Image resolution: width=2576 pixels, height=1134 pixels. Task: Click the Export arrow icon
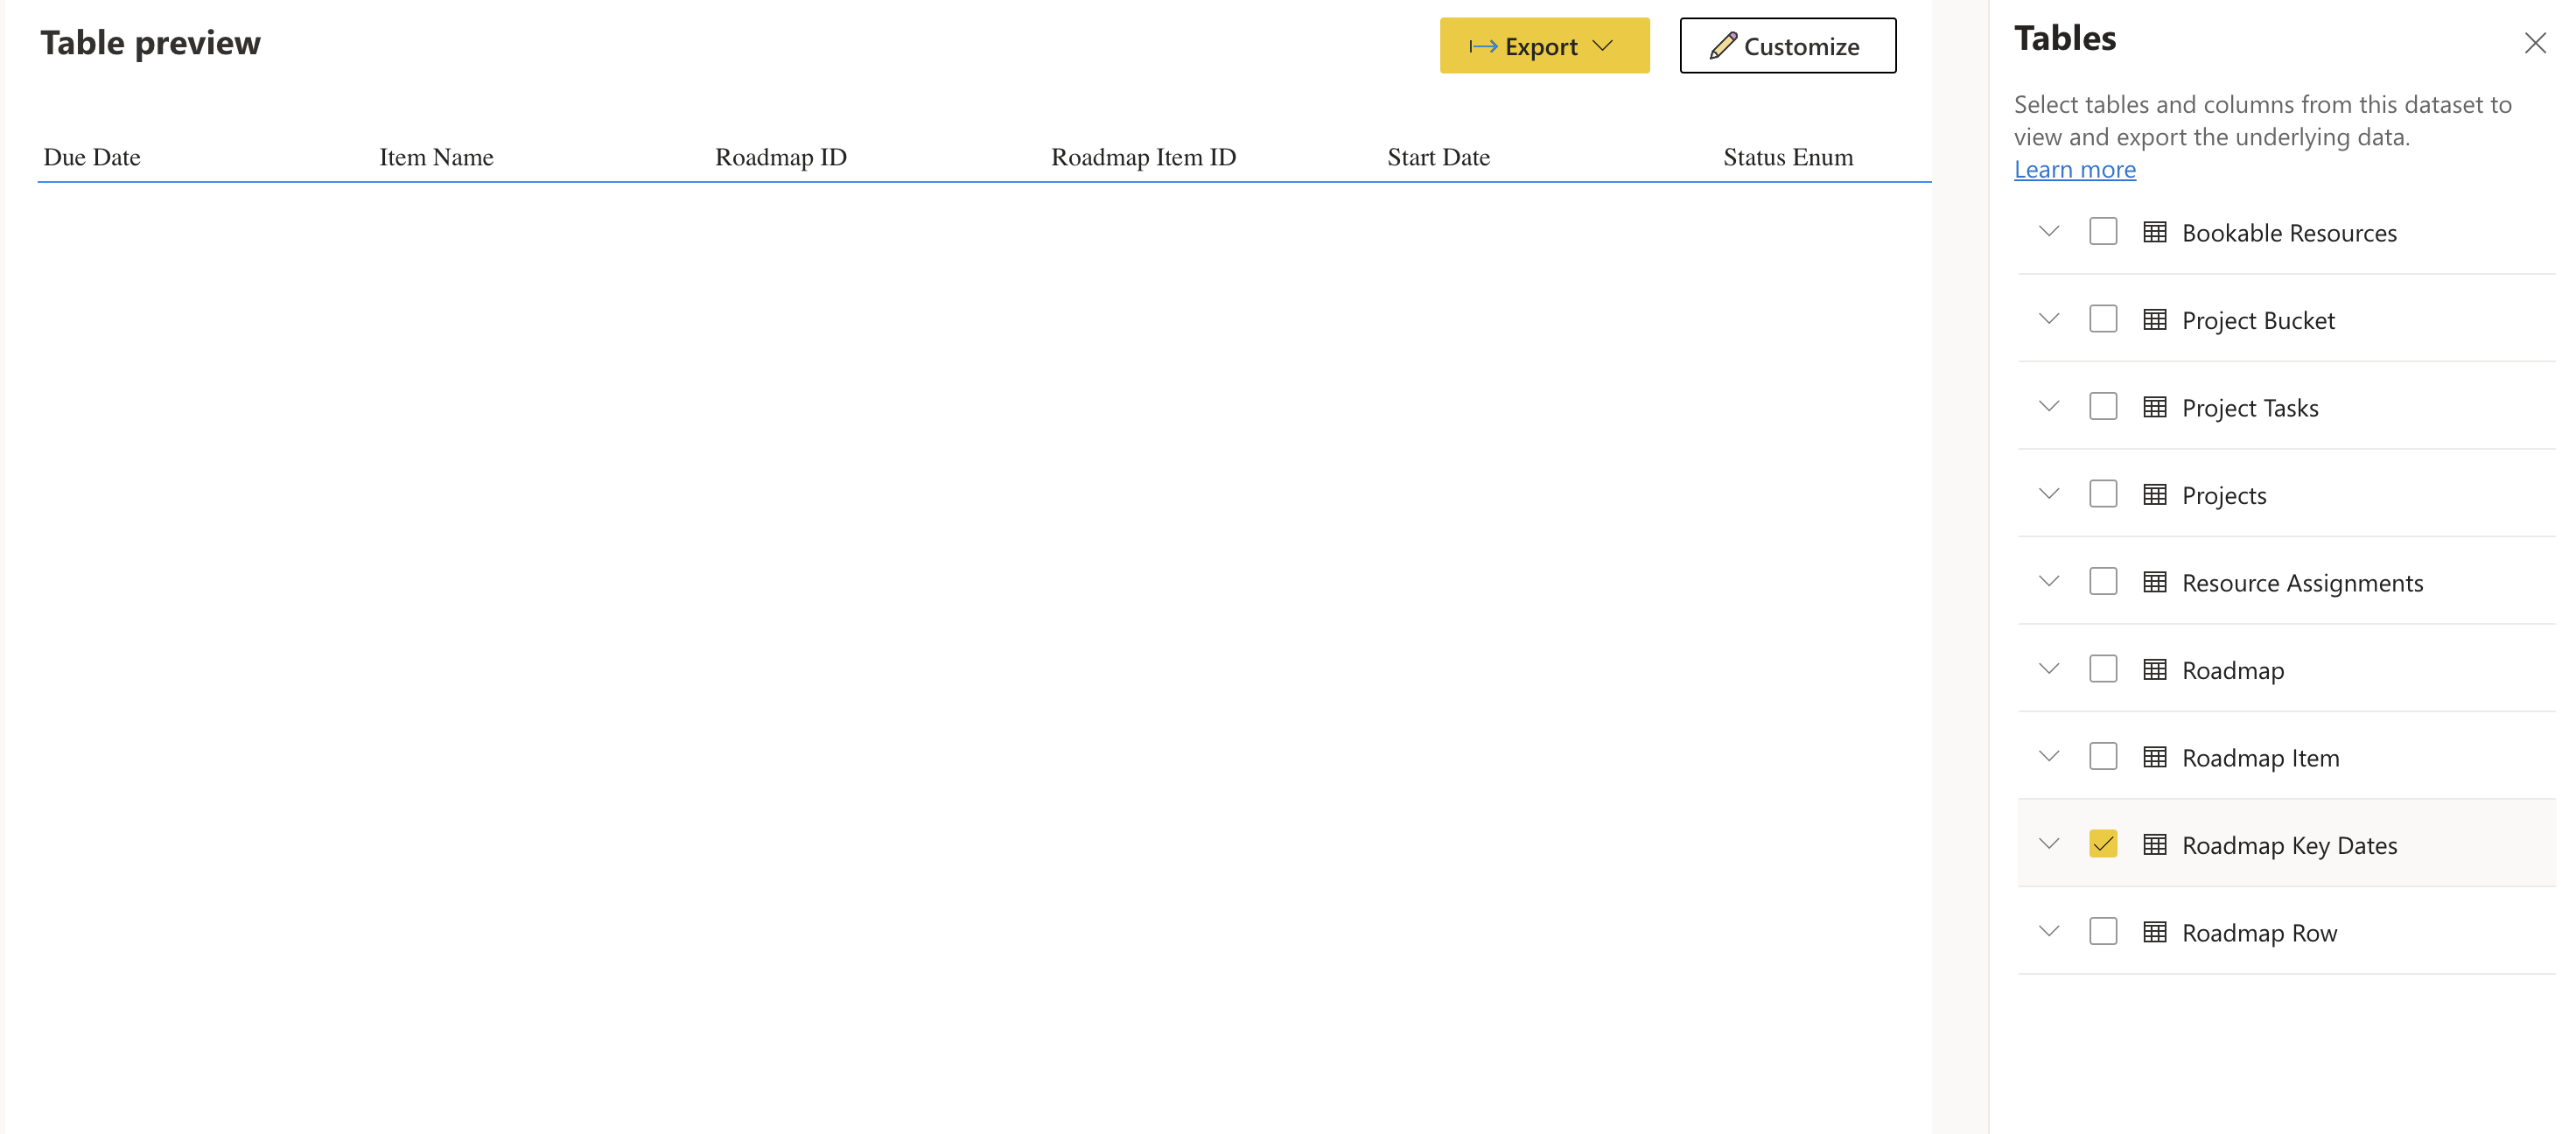(x=1483, y=46)
